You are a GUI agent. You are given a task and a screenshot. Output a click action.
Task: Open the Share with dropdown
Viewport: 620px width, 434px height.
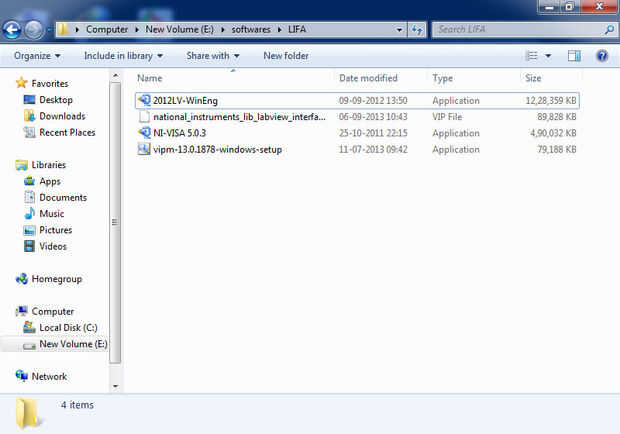click(213, 56)
